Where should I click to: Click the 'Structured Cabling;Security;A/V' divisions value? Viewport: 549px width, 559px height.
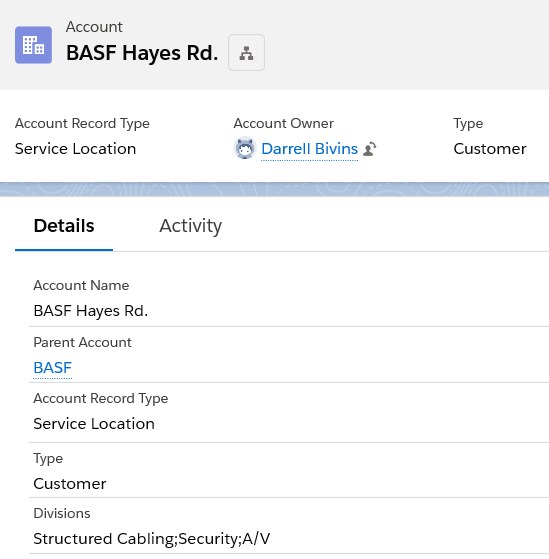[152, 539]
